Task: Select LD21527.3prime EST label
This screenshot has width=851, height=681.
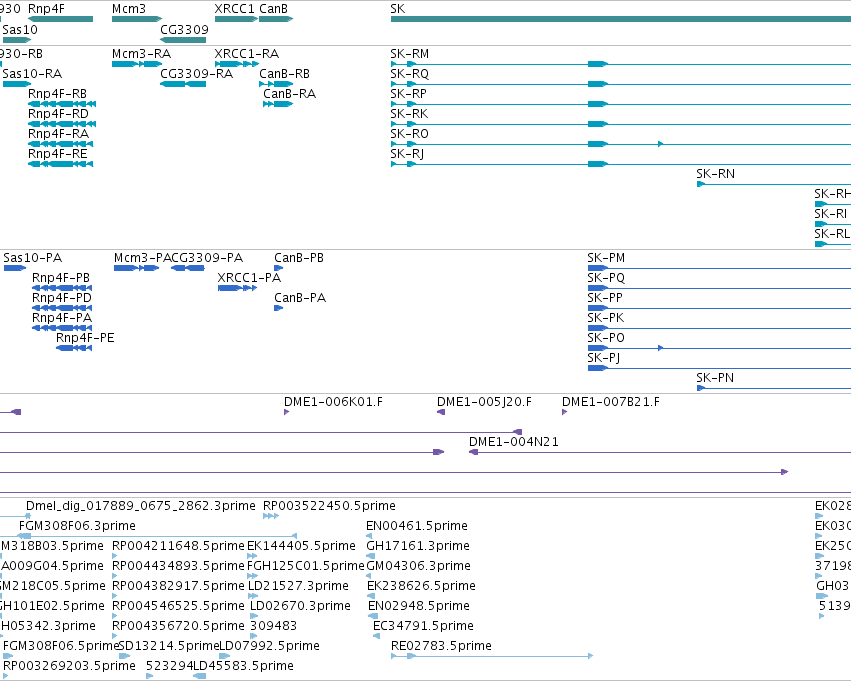Action: coord(299,586)
